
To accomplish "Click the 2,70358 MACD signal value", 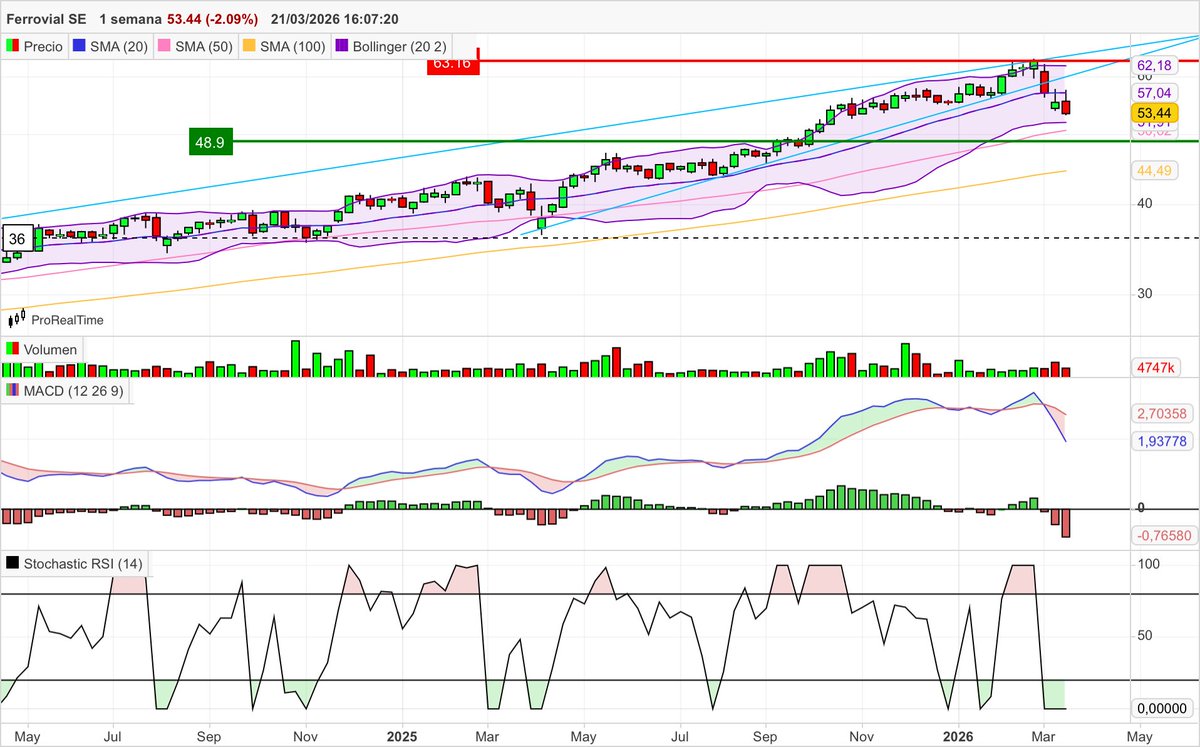I will click(1161, 413).
